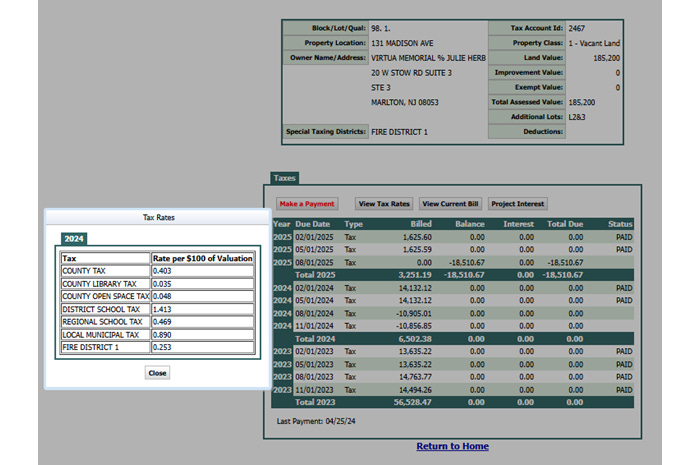Click the FIRE DISTRICT 1 rate 0.253
Viewport: 700px width, 465px height.
tap(203, 347)
